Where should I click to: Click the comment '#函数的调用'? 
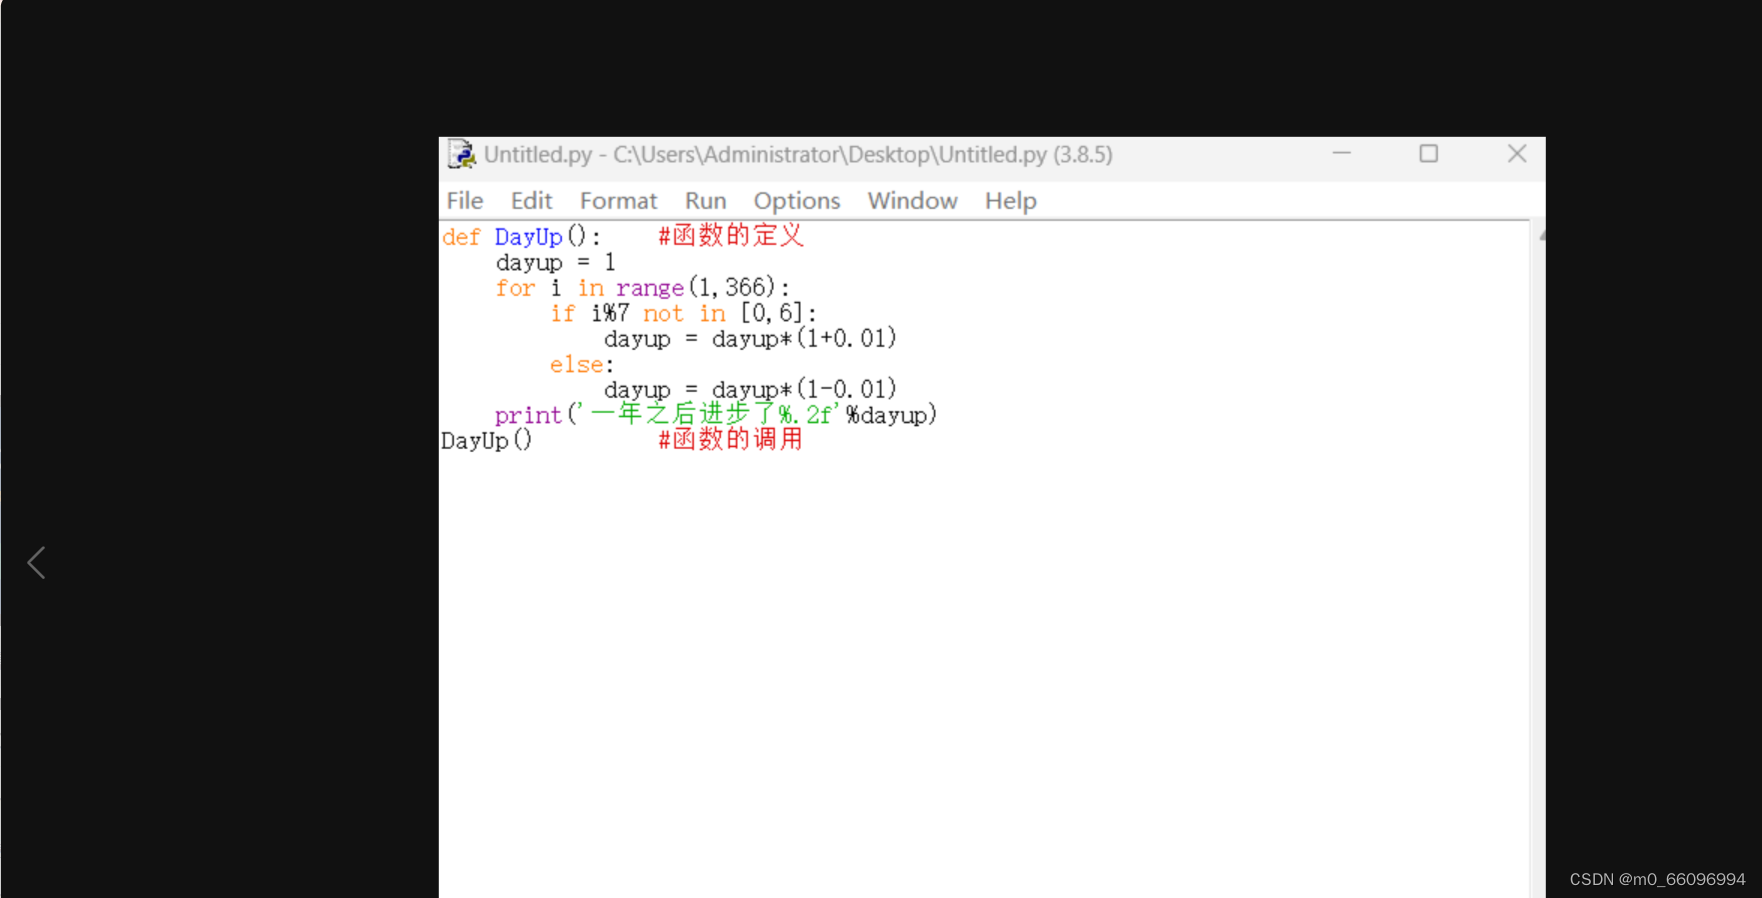coord(730,440)
